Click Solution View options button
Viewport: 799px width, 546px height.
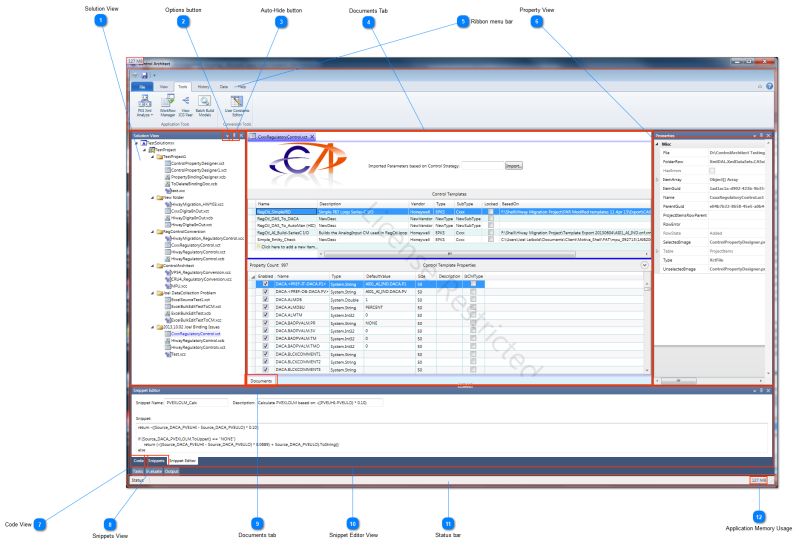coord(227,136)
